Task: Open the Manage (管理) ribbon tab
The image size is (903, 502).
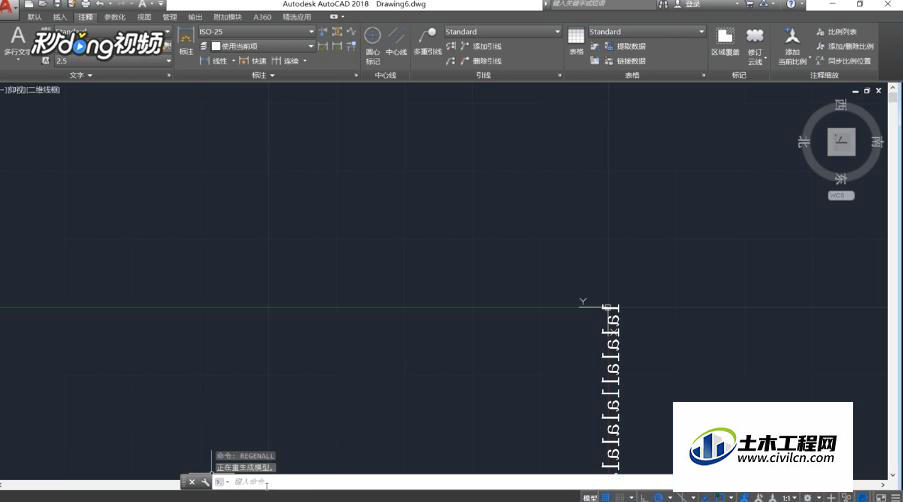Action: pos(169,17)
